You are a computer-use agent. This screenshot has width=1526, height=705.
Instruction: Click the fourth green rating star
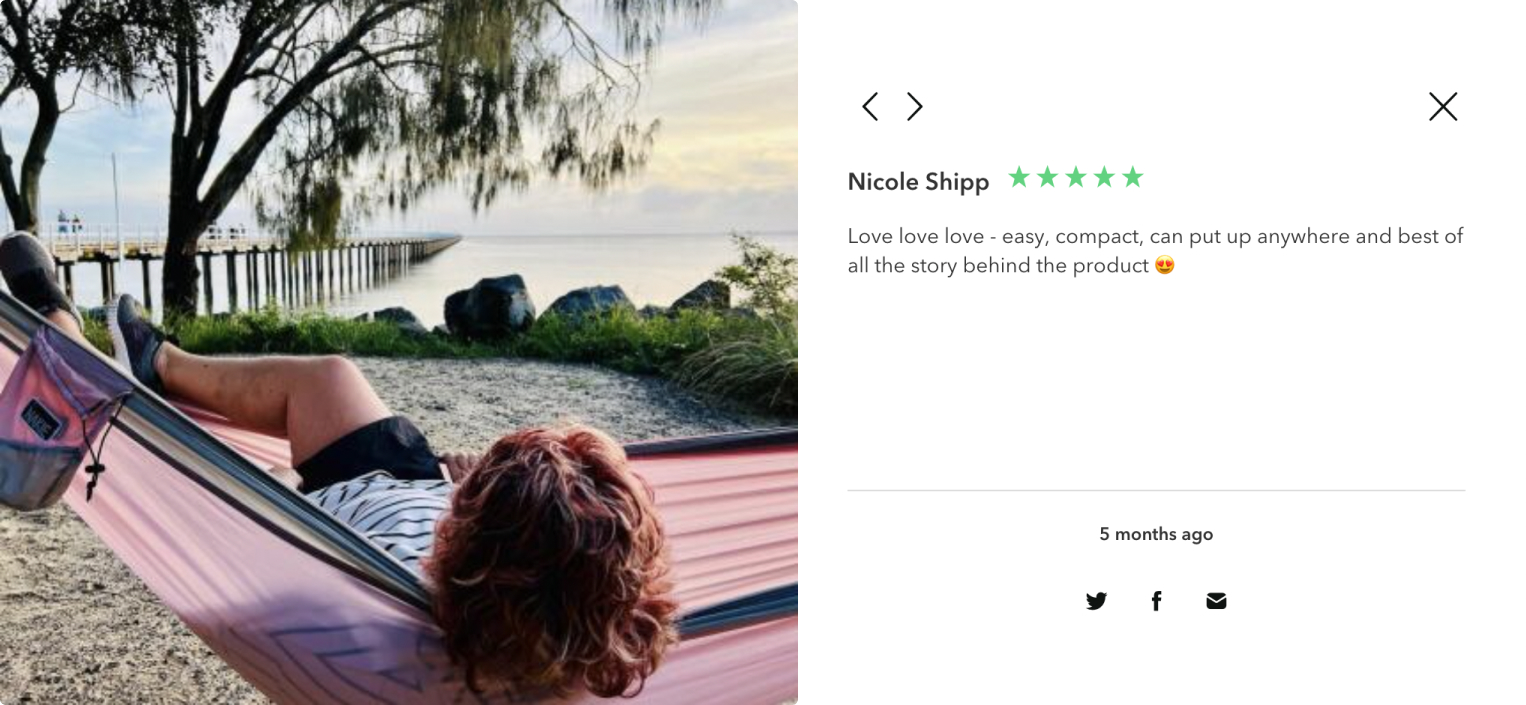1104,178
